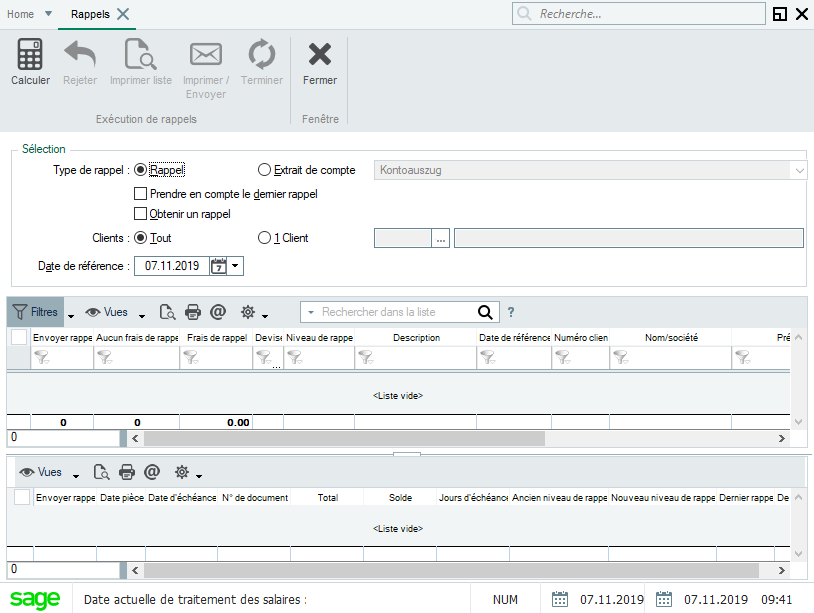This screenshot has height=613, width=814.
Task: Click the print preview icon in lower list toolbar
Action: 101,472
